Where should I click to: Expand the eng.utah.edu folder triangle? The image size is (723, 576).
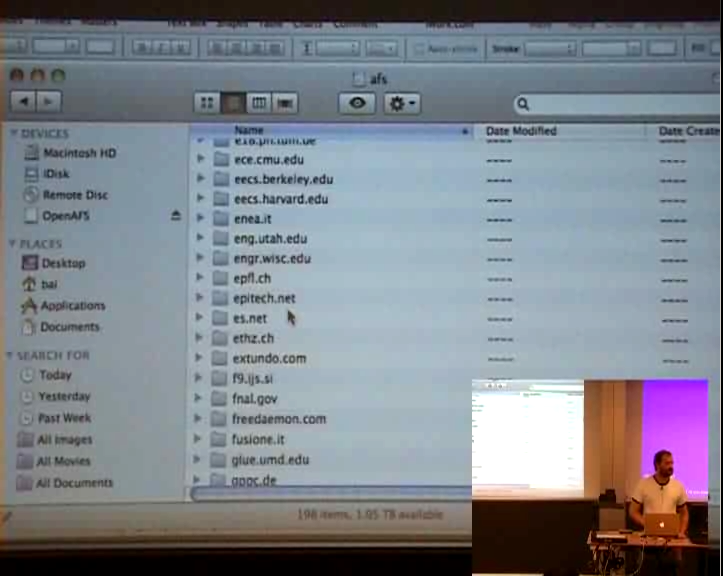click(200, 237)
